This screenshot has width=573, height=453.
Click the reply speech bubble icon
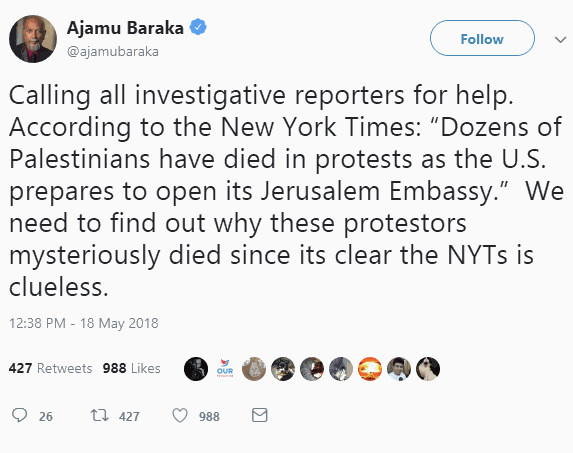[x=19, y=415]
